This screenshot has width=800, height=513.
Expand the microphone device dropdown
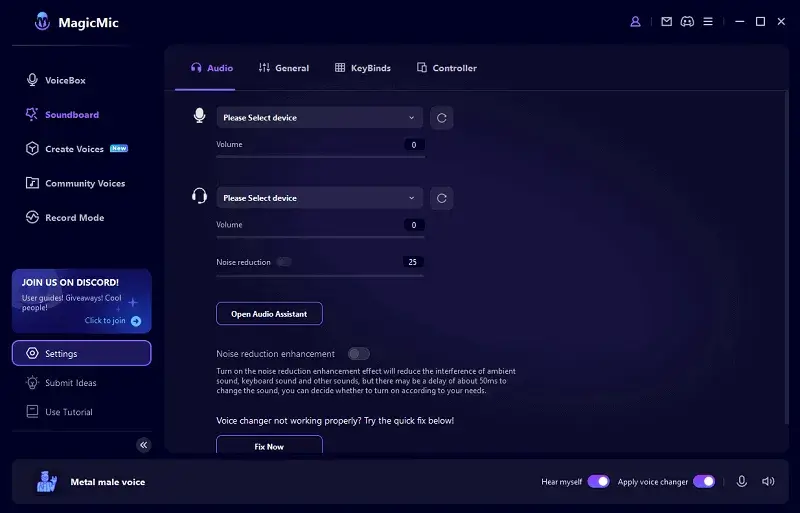(x=319, y=118)
